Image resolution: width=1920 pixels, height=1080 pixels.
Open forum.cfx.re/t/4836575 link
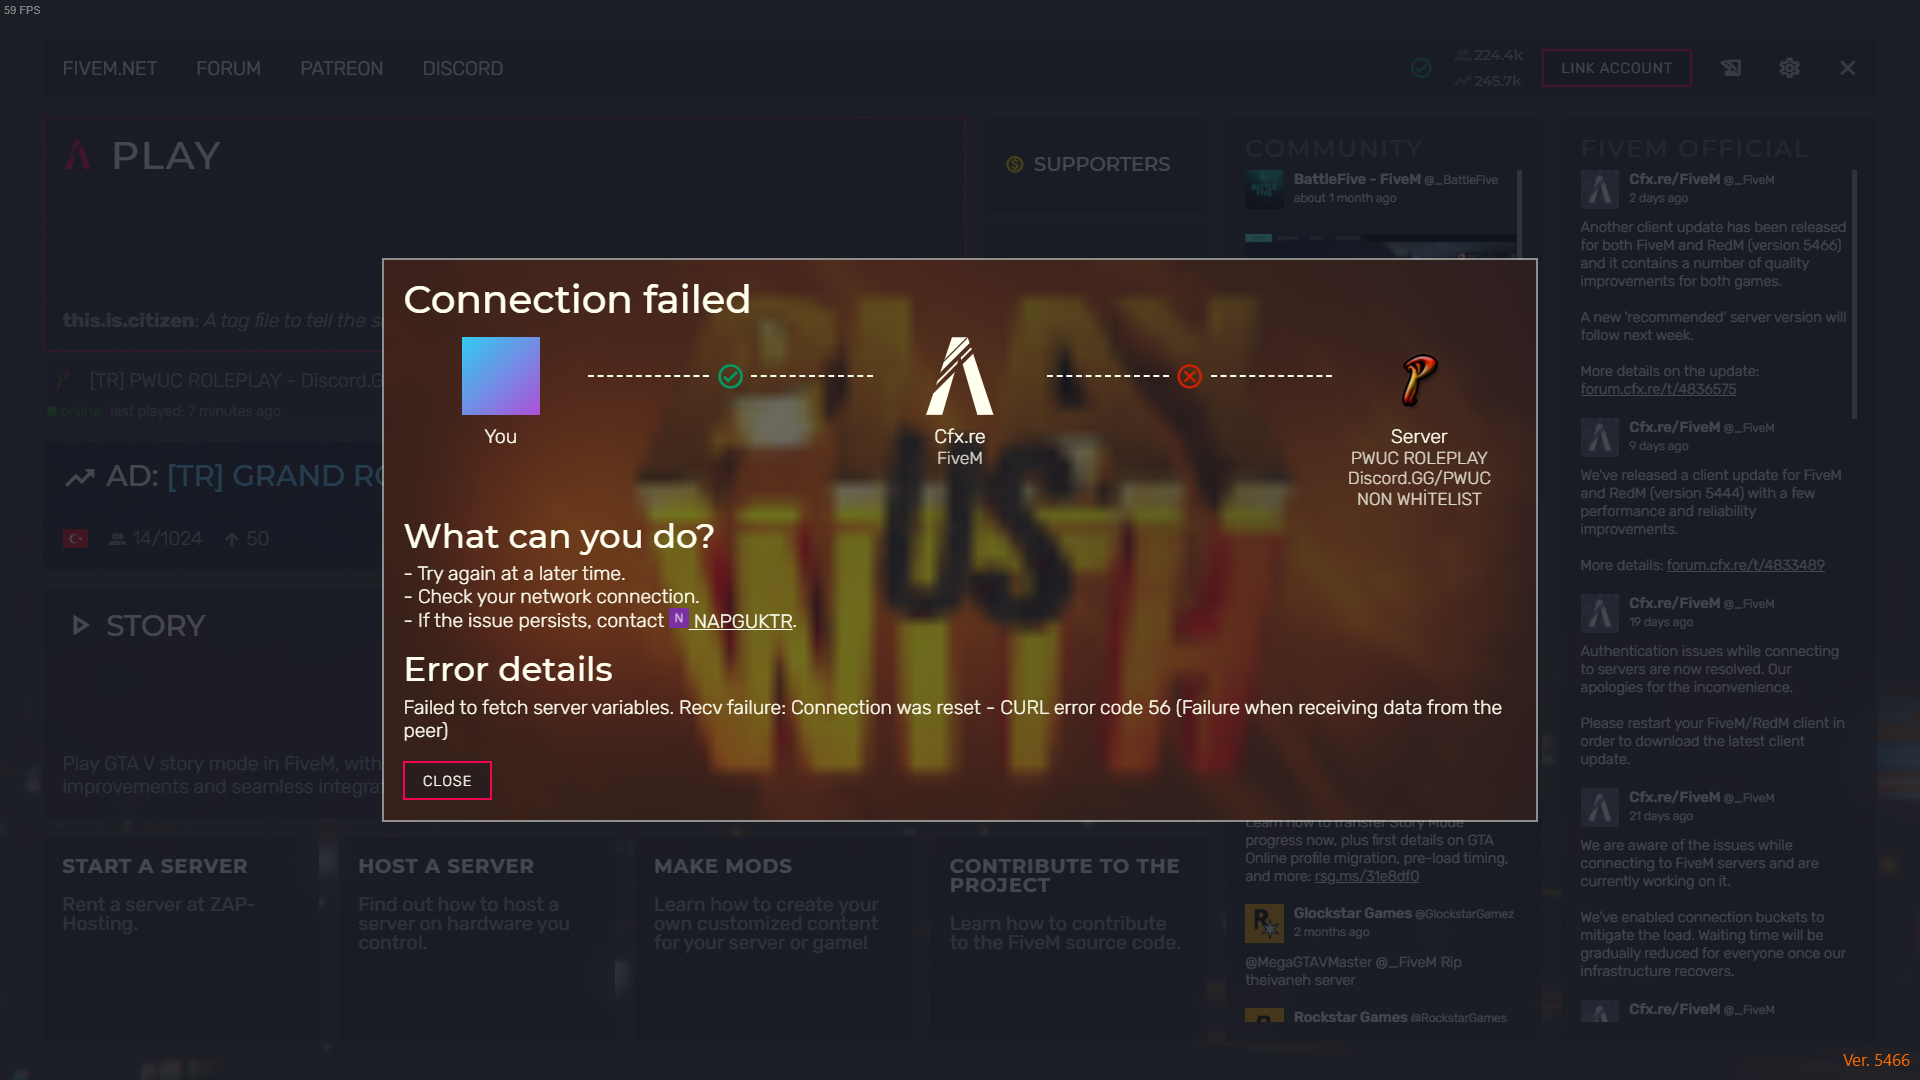tap(1658, 389)
